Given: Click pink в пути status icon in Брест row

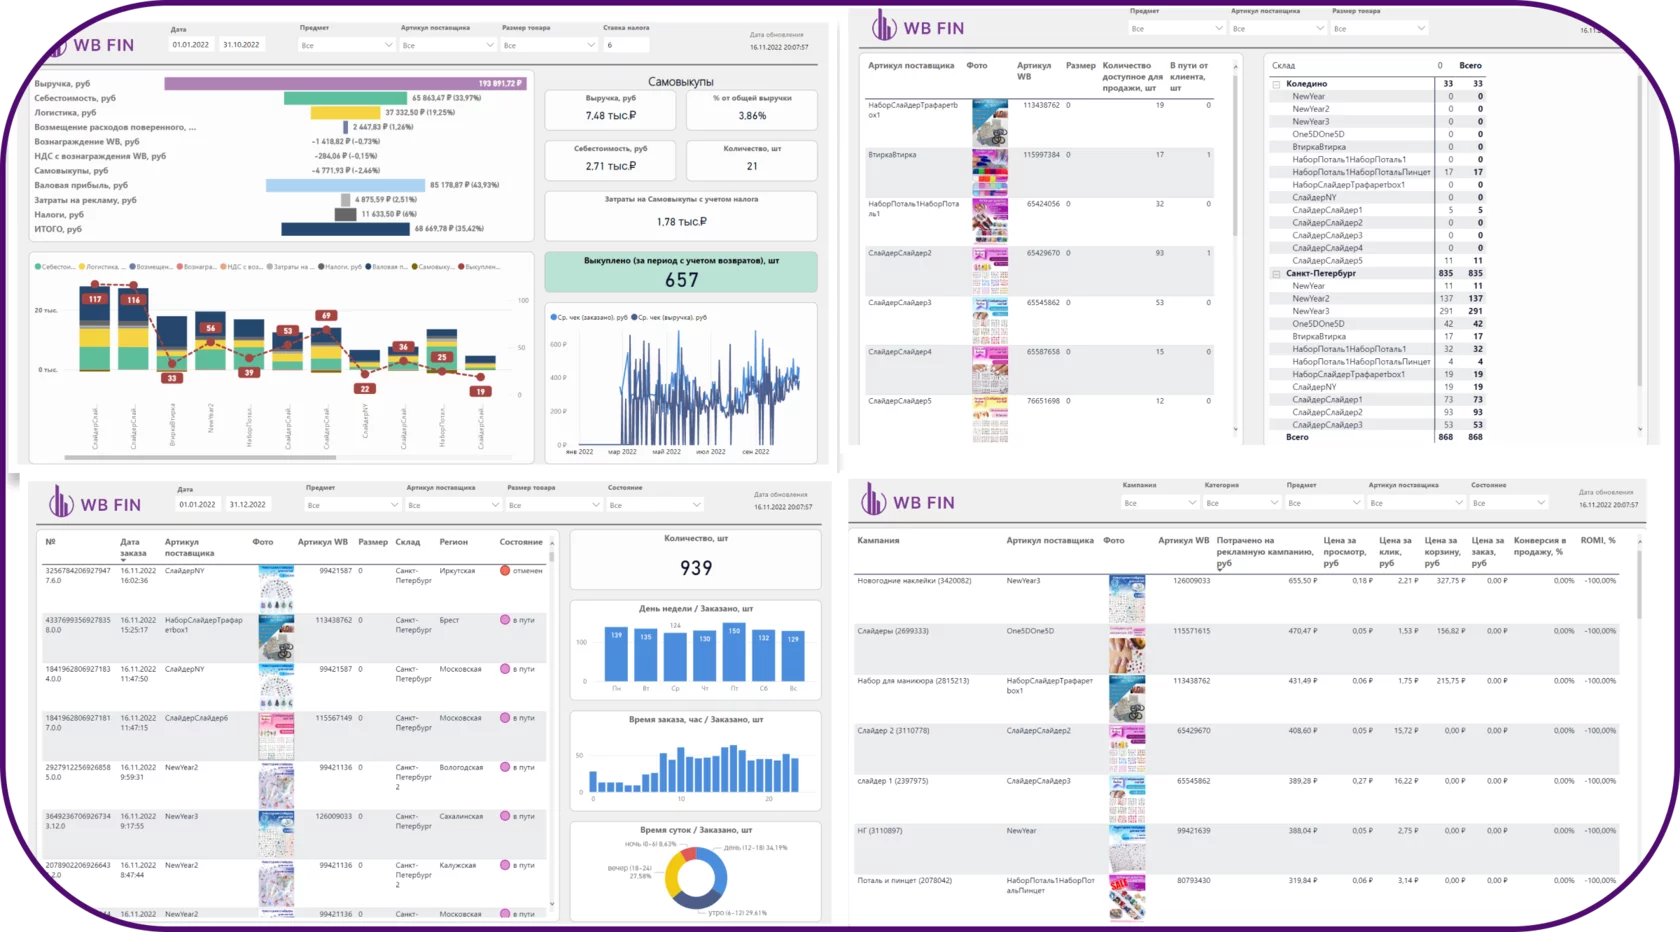Looking at the screenshot, I should coord(505,620).
